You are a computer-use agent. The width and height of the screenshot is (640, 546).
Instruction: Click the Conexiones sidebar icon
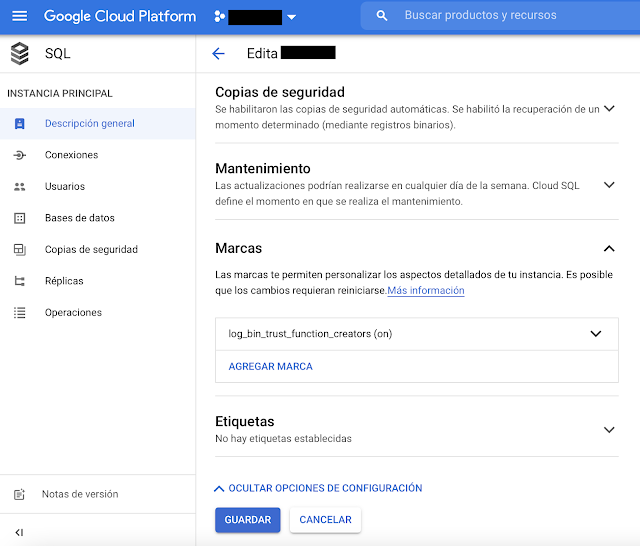[x=20, y=155]
